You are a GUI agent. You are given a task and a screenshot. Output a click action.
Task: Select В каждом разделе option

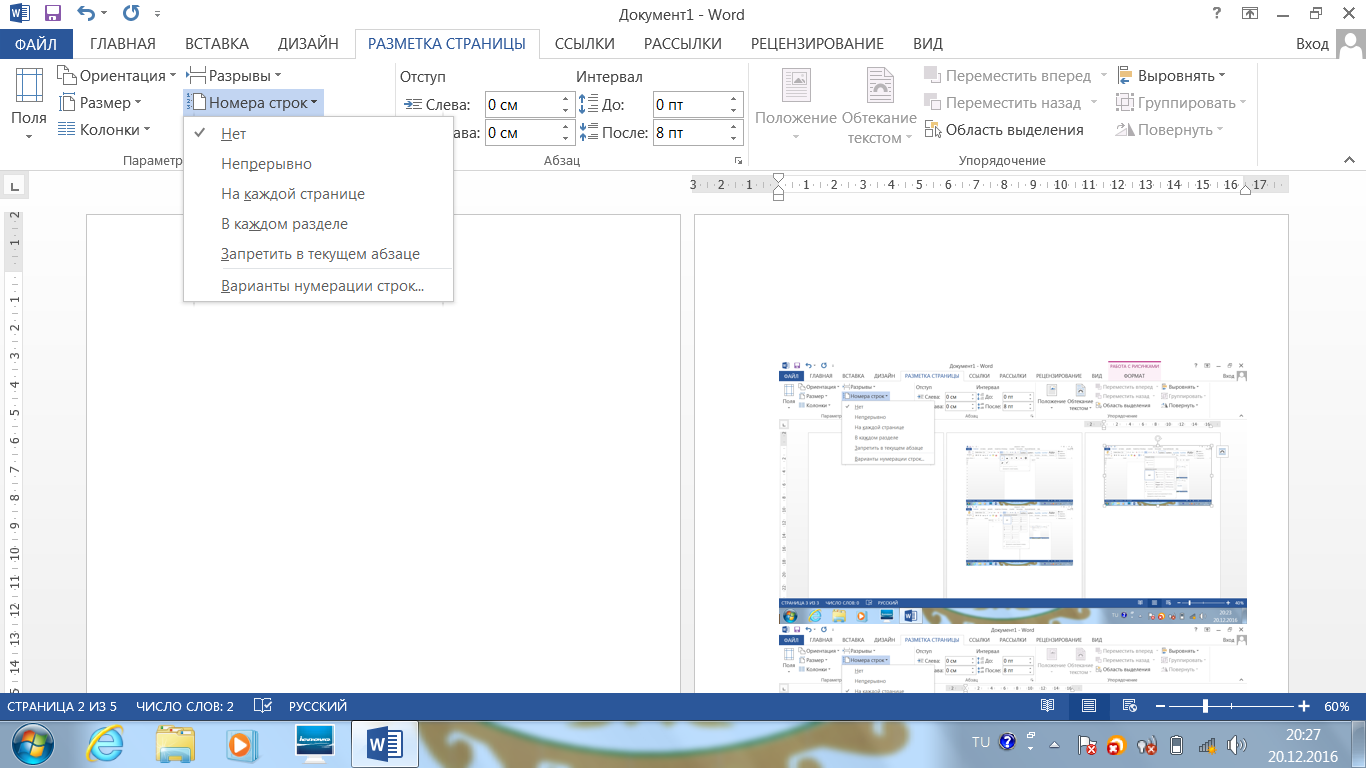pyautogui.click(x=318, y=224)
